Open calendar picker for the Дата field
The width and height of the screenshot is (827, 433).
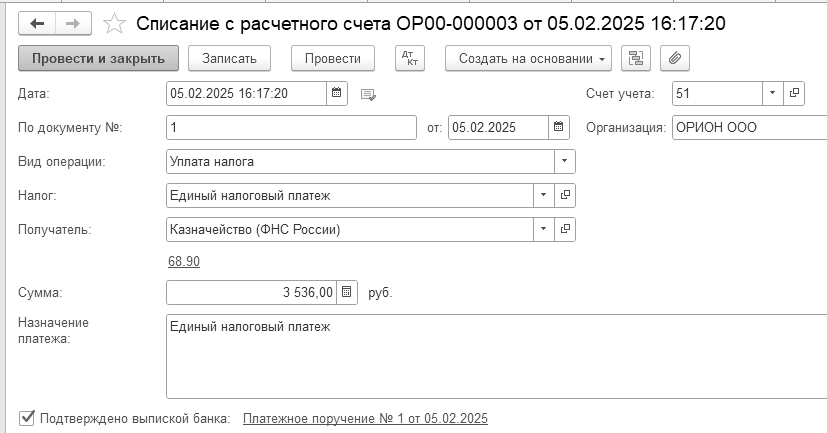coord(336,93)
